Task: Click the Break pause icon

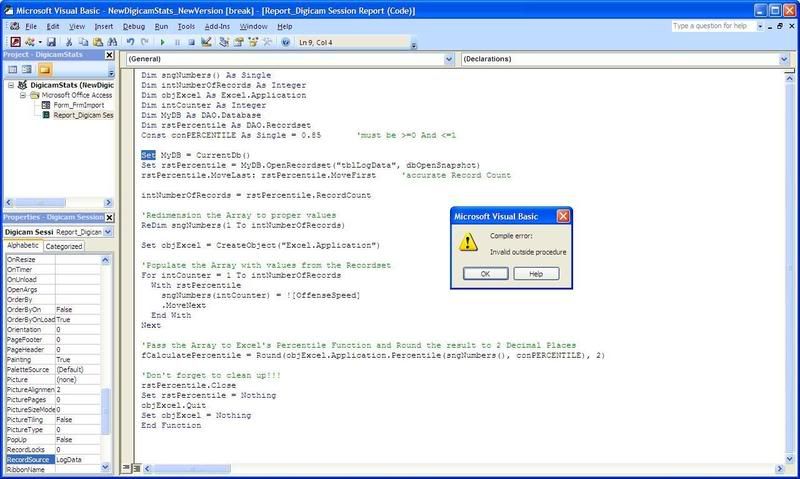Action: (x=177, y=42)
